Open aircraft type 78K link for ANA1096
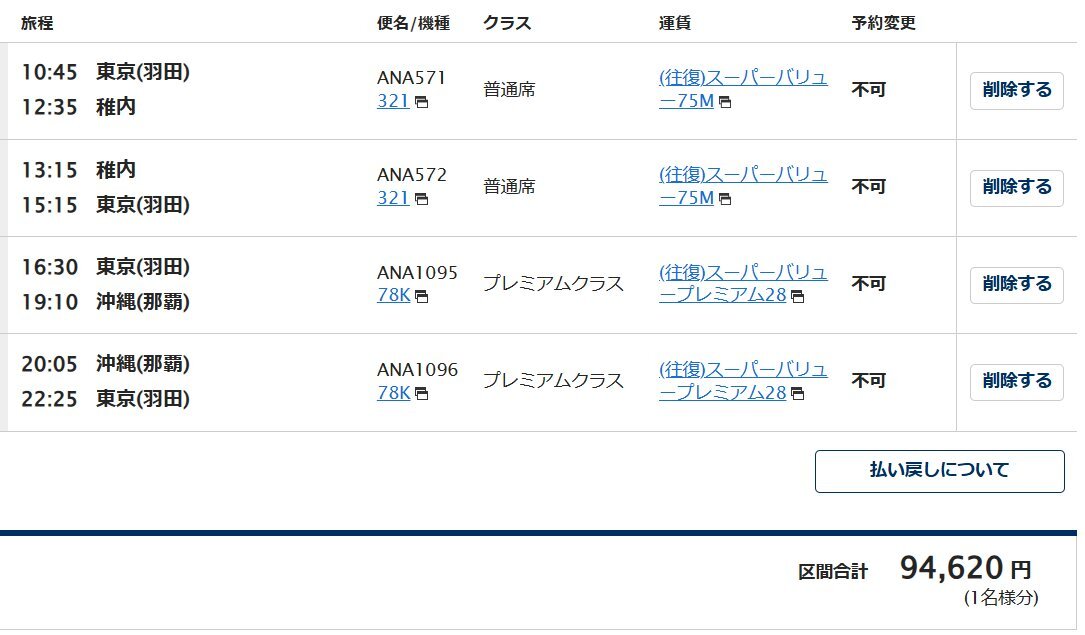 (394, 393)
